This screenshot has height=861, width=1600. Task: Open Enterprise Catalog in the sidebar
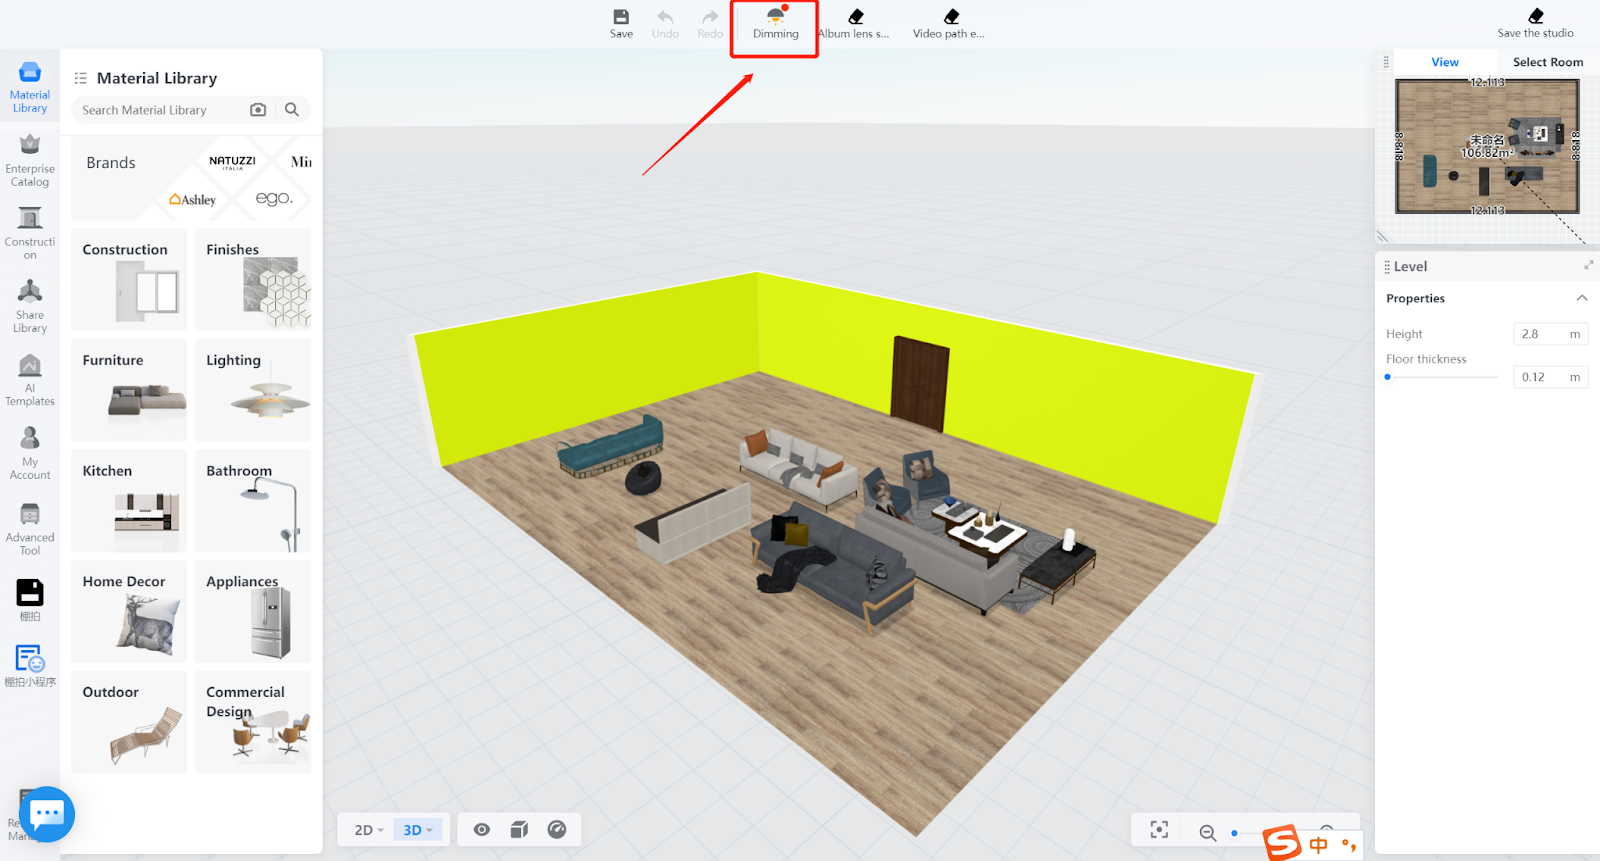(x=30, y=161)
